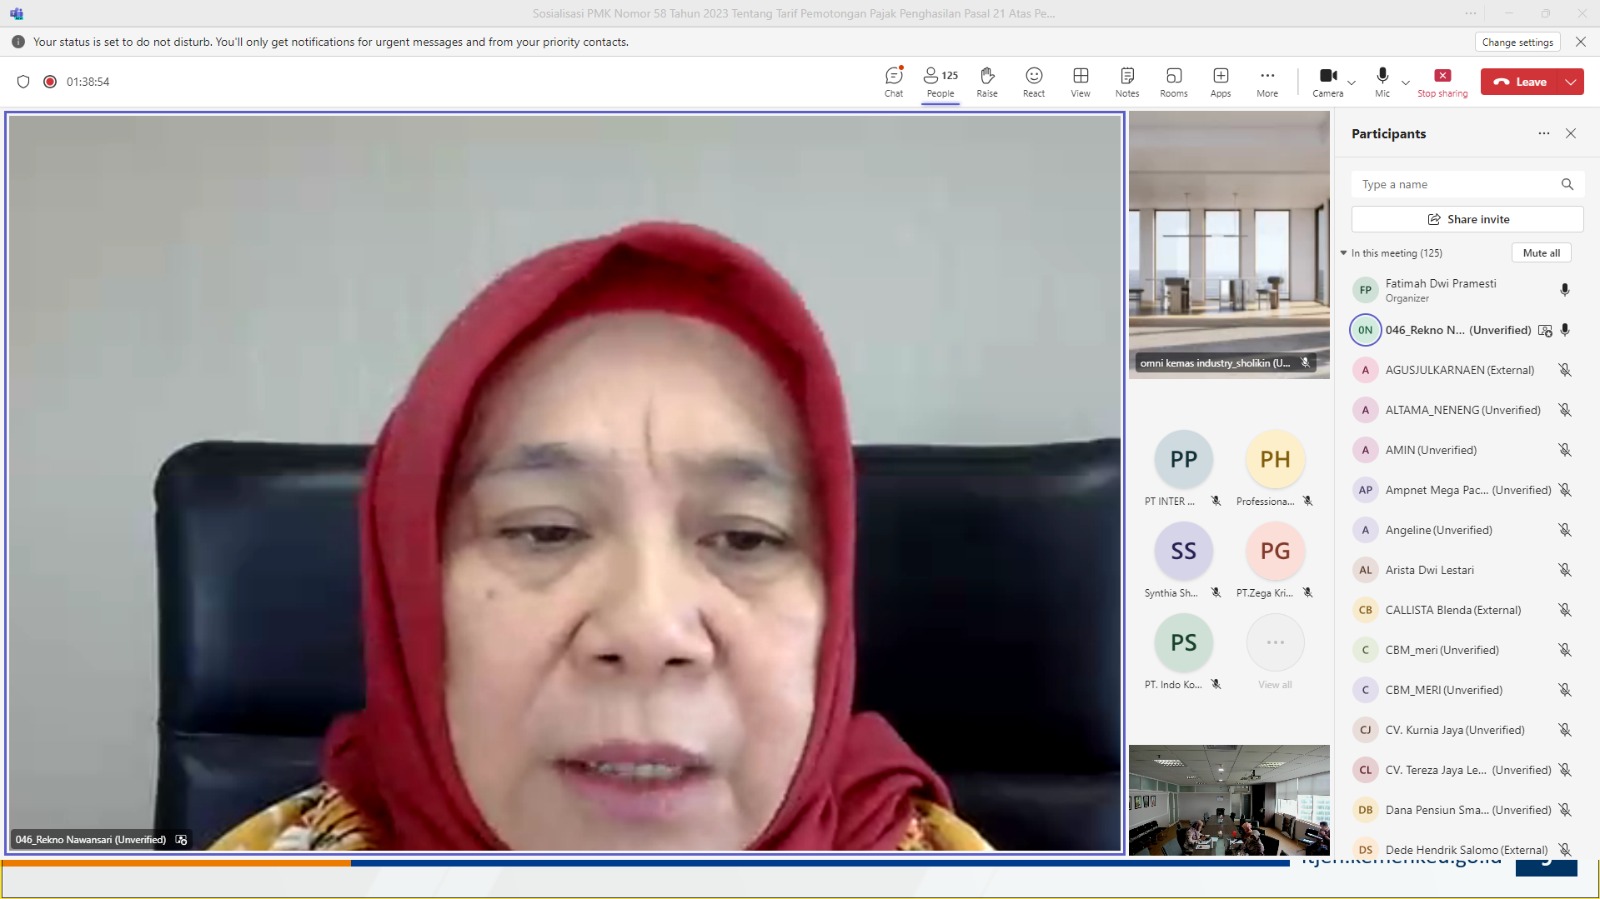Open the Chat panel
Viewport: 1600px width, 899px height.
pos(893,82)
